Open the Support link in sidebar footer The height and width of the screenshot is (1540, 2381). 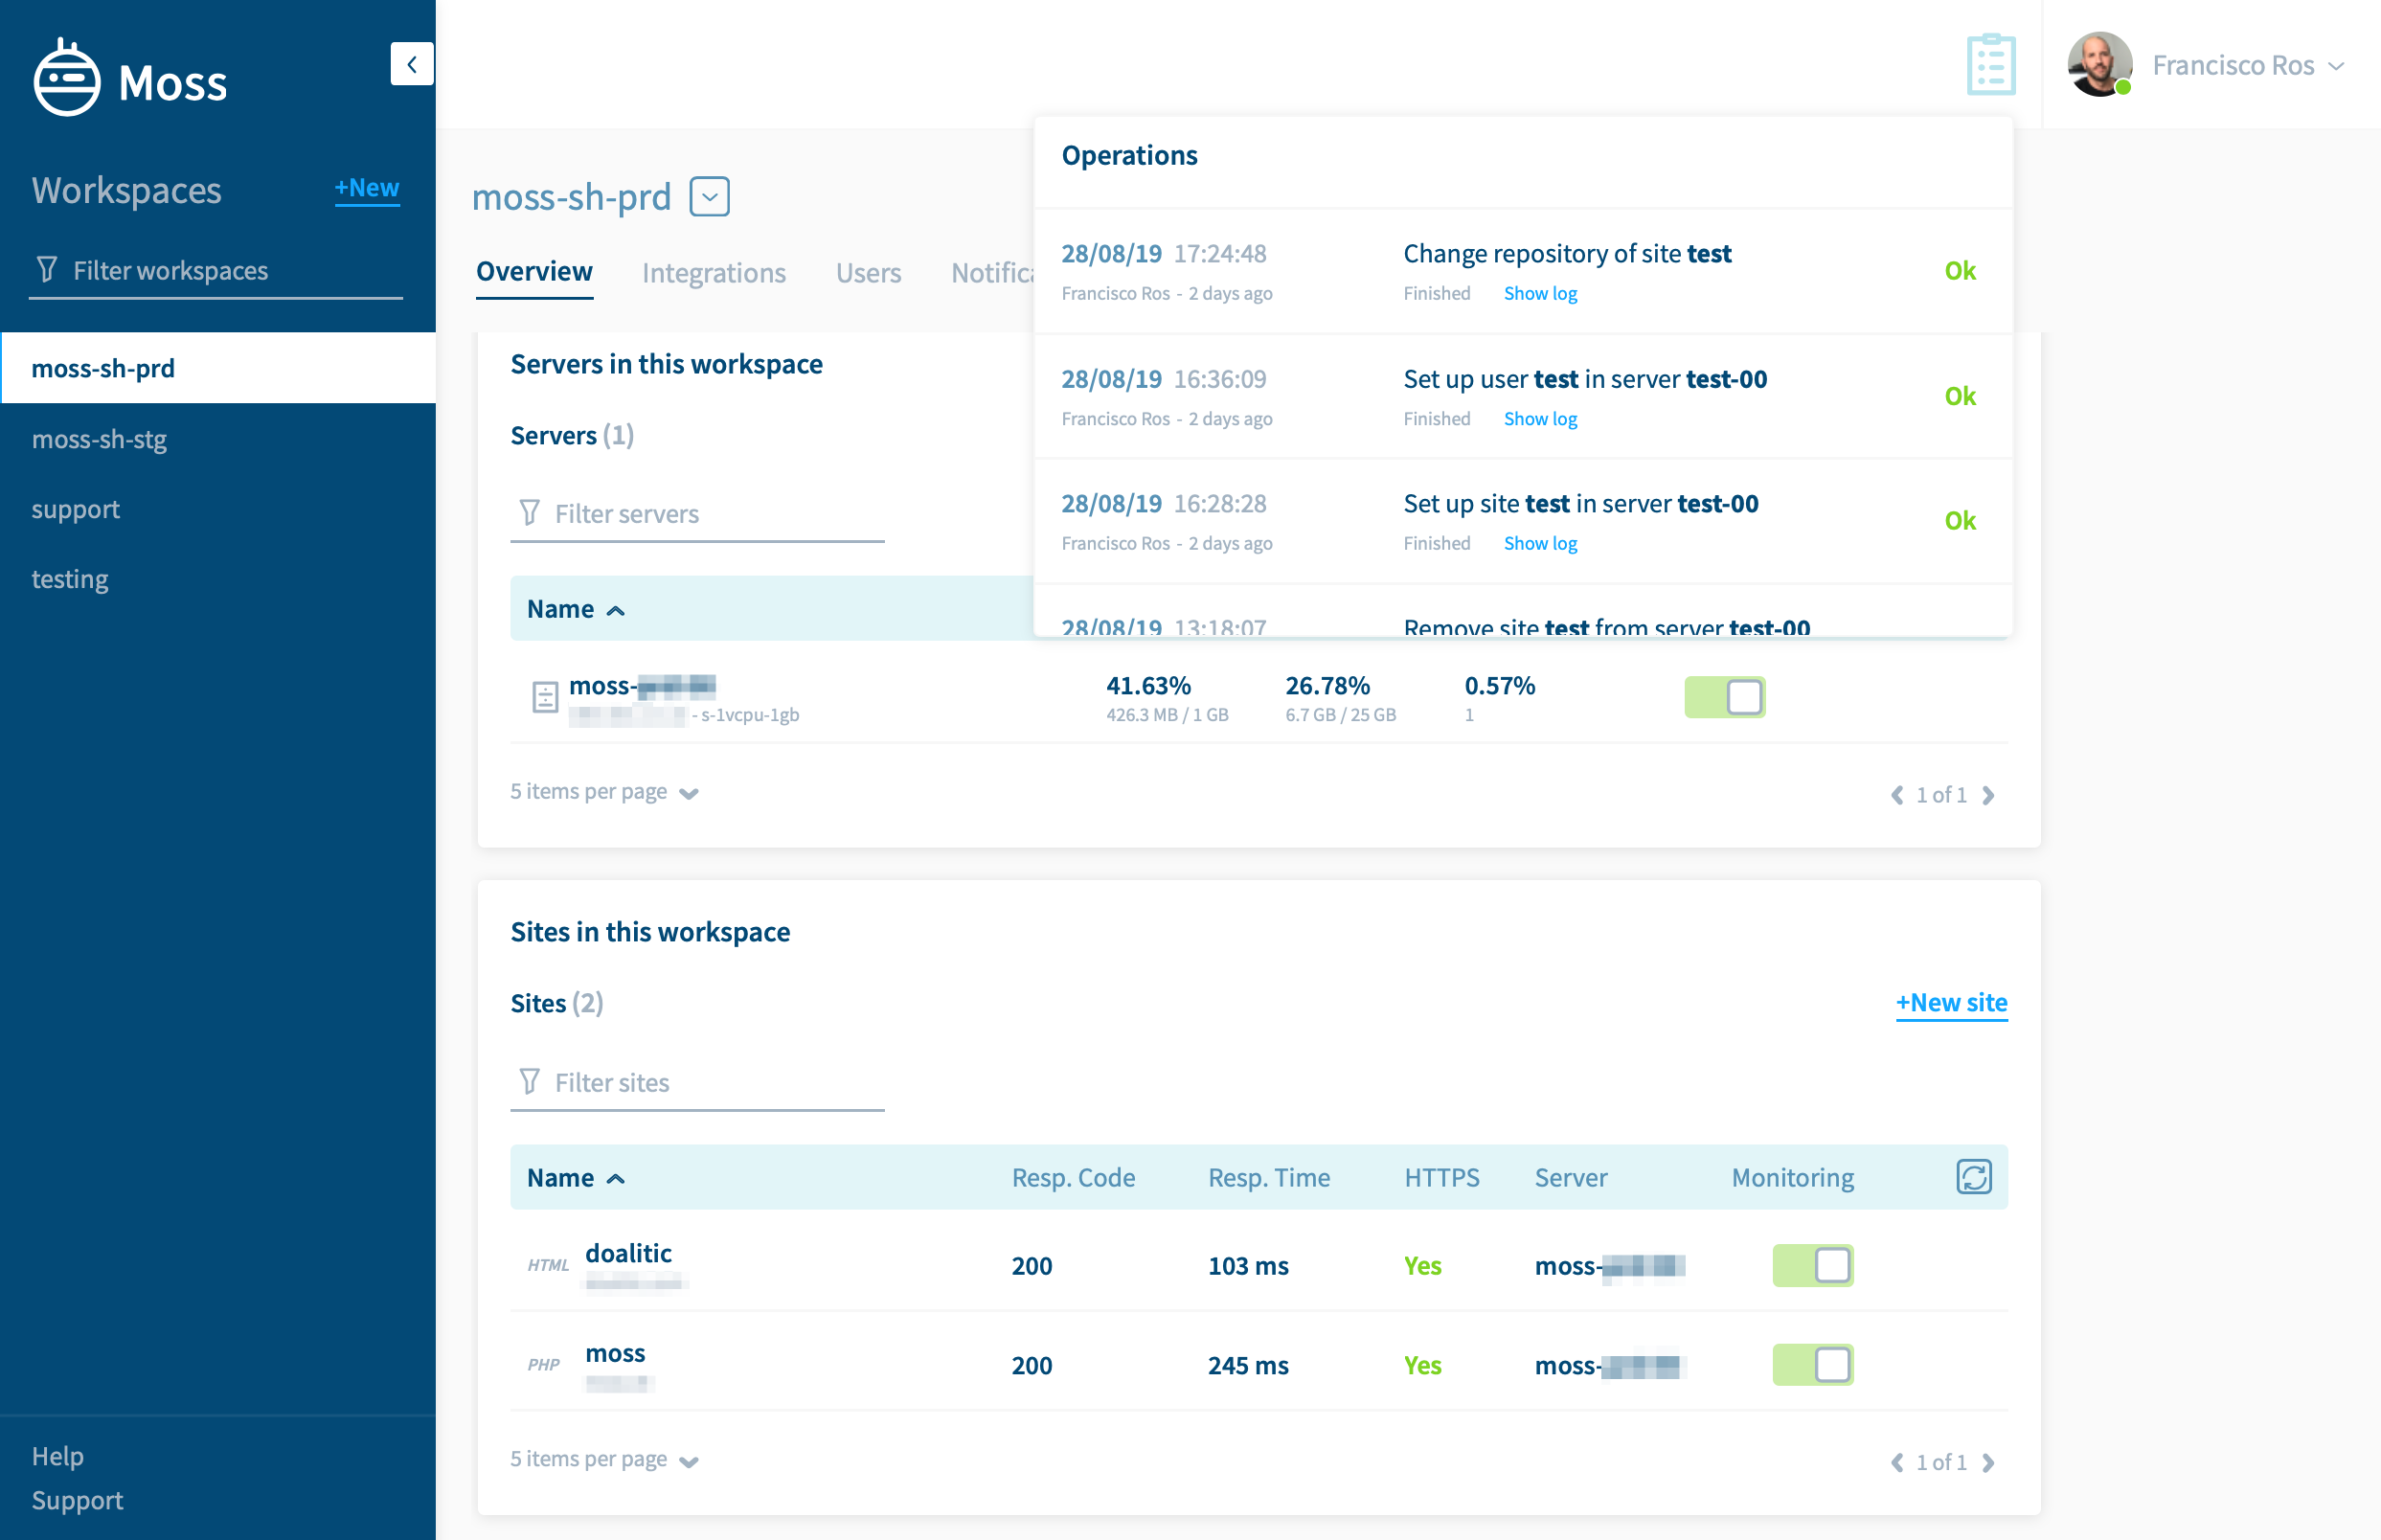point(77,1500)
